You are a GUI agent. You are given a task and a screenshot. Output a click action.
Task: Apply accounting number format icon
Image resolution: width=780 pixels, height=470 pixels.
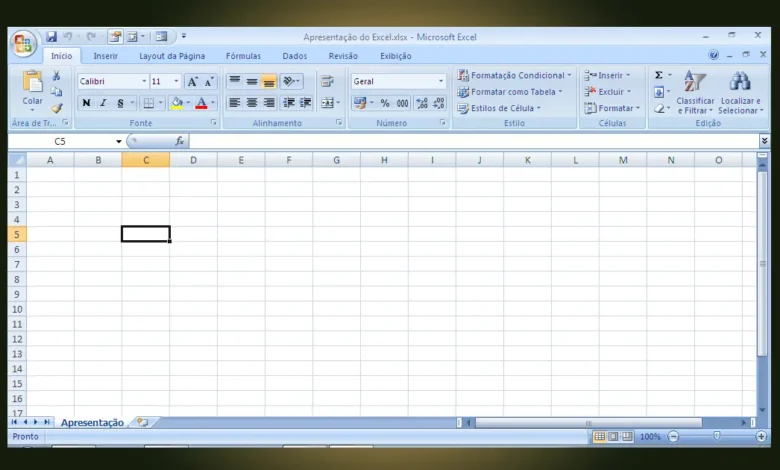360,103
